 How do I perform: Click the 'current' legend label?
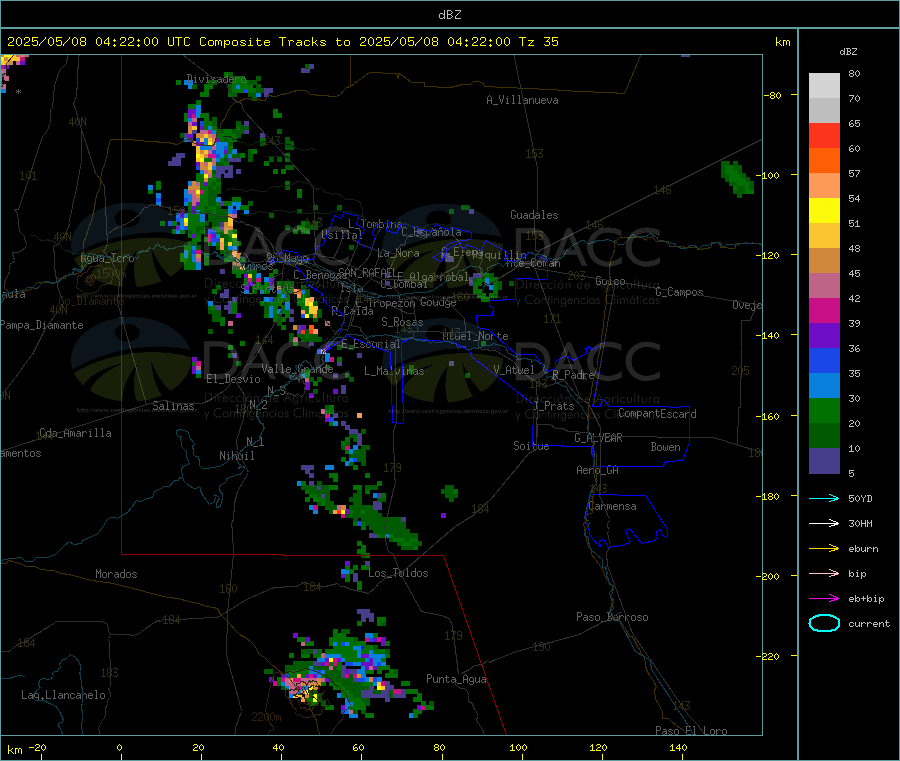868,623
